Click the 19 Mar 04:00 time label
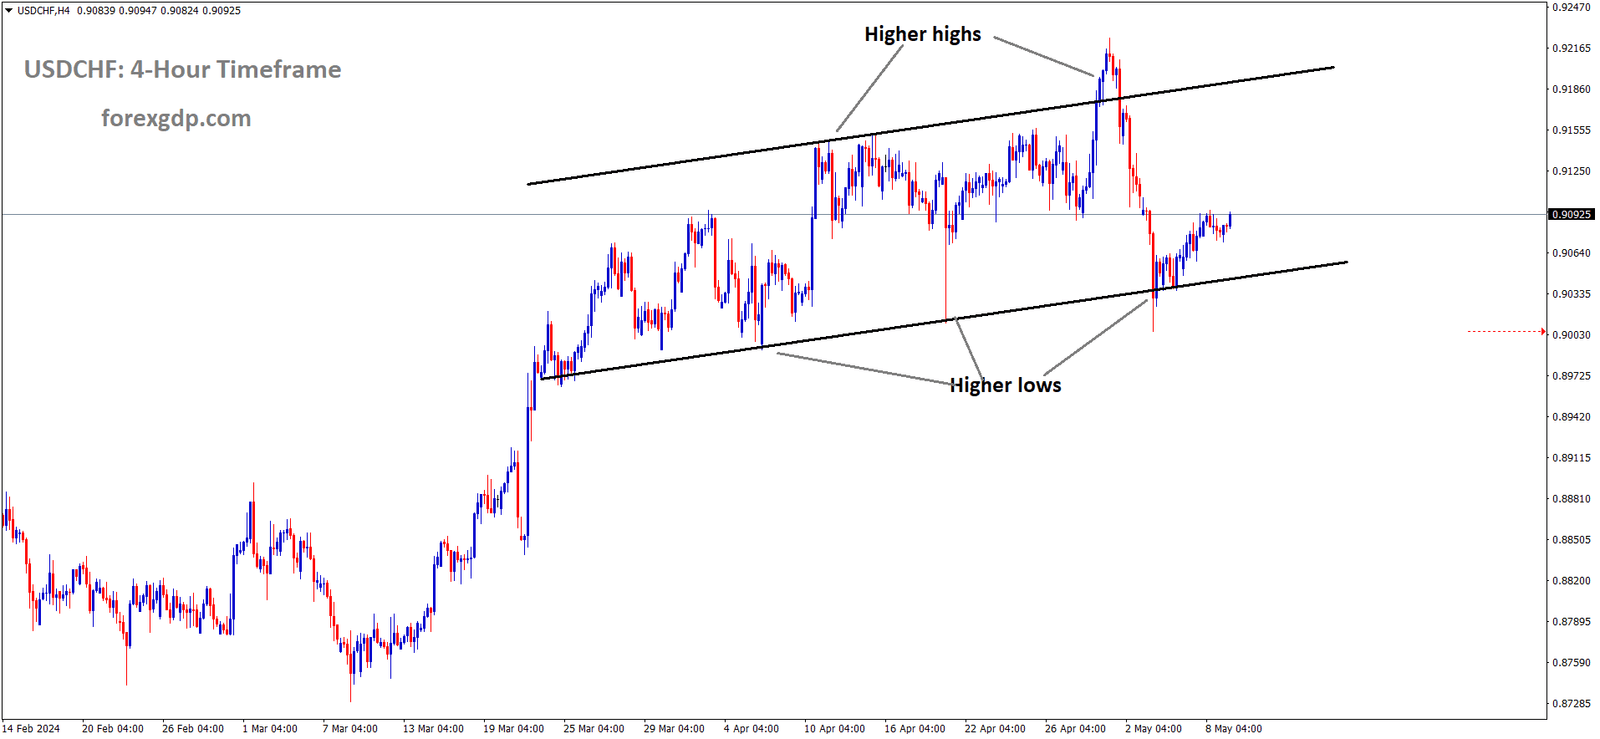This screenshot has height=739, width=1600. pyautogui.click(x=514, y=729)
